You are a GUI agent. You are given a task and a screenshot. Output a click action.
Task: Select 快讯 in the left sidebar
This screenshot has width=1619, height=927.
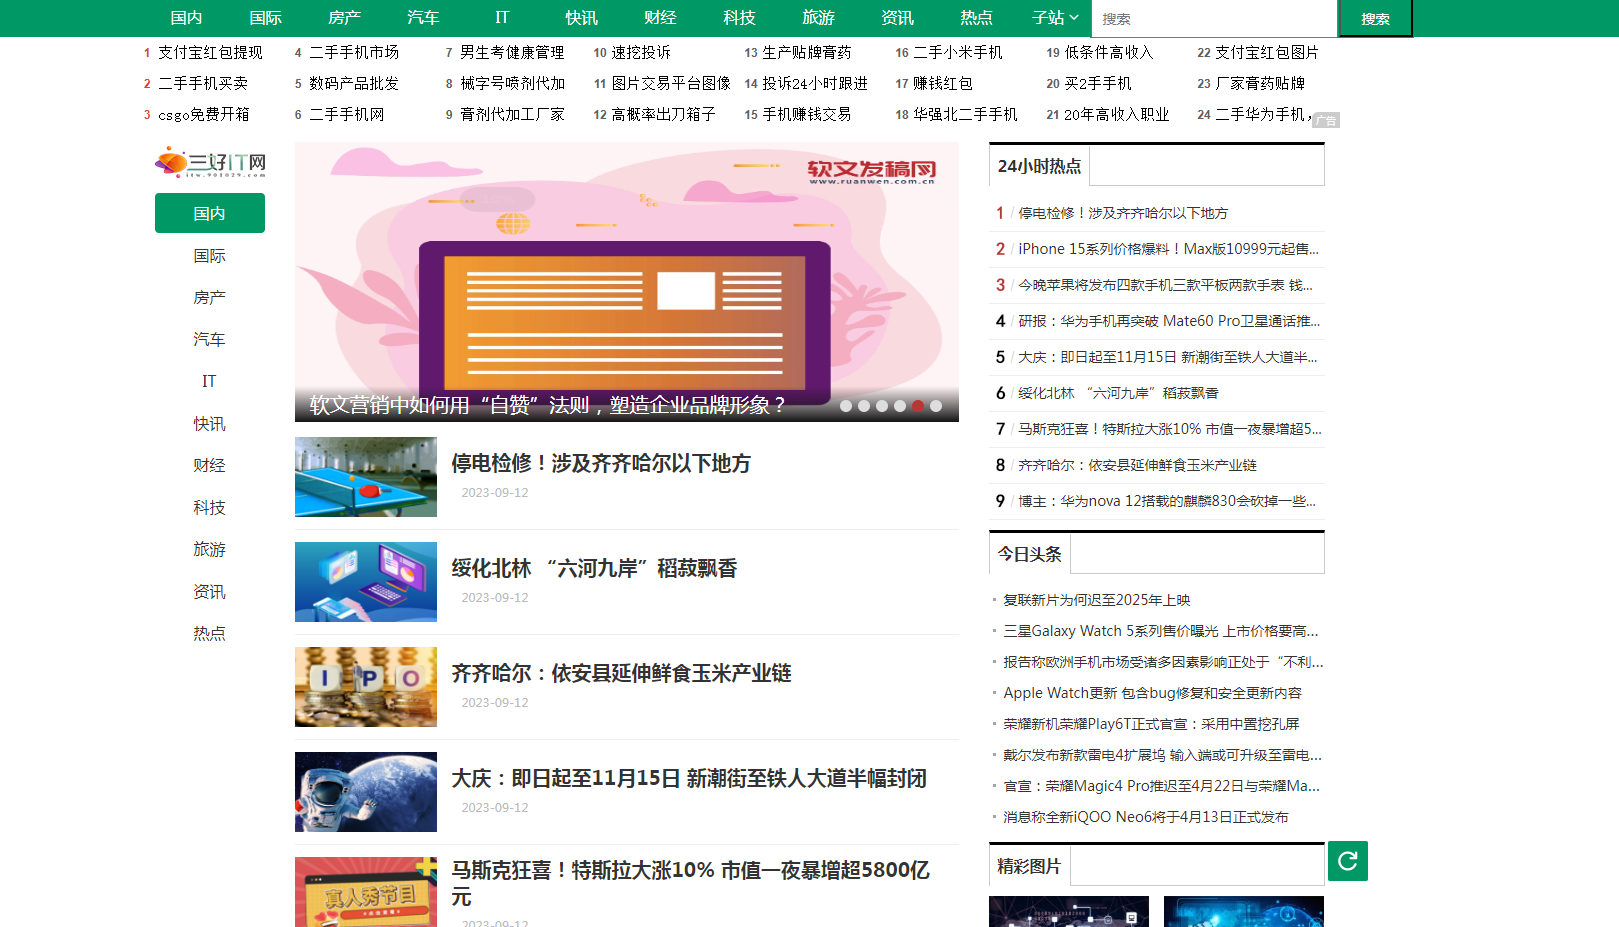pos(210,424)
